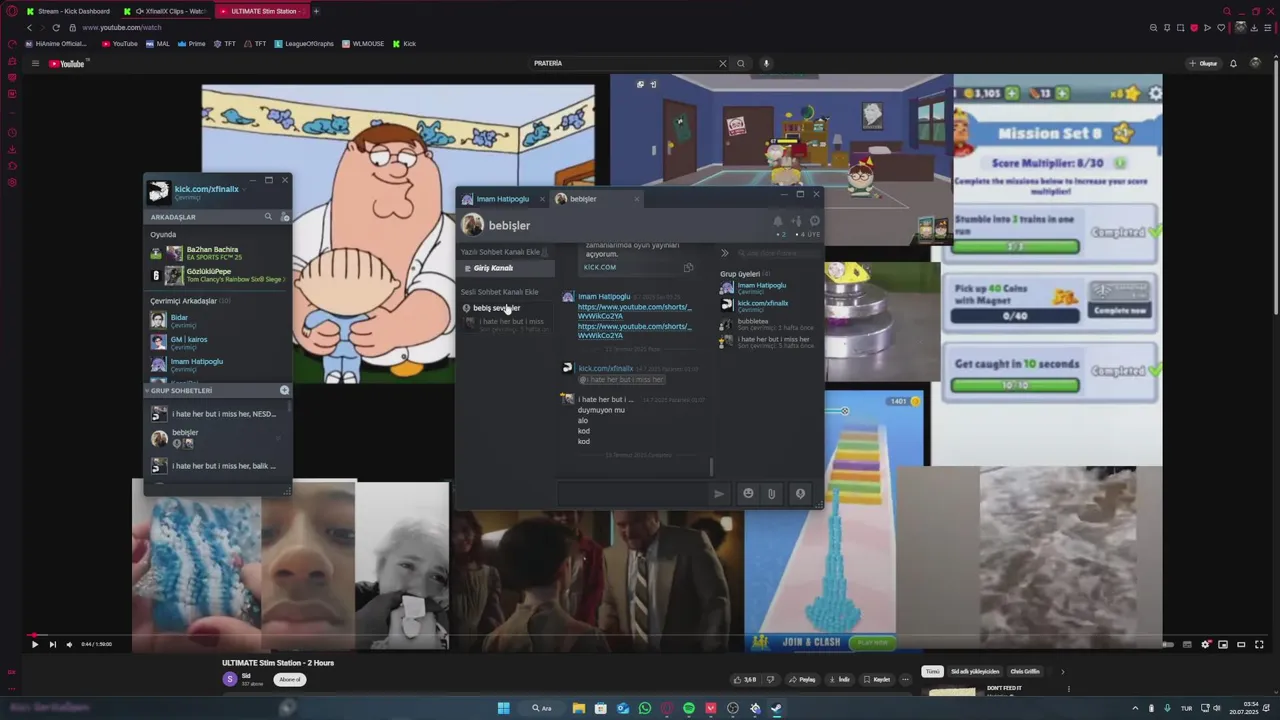Close the bebişler chat tab

point(636,199)
